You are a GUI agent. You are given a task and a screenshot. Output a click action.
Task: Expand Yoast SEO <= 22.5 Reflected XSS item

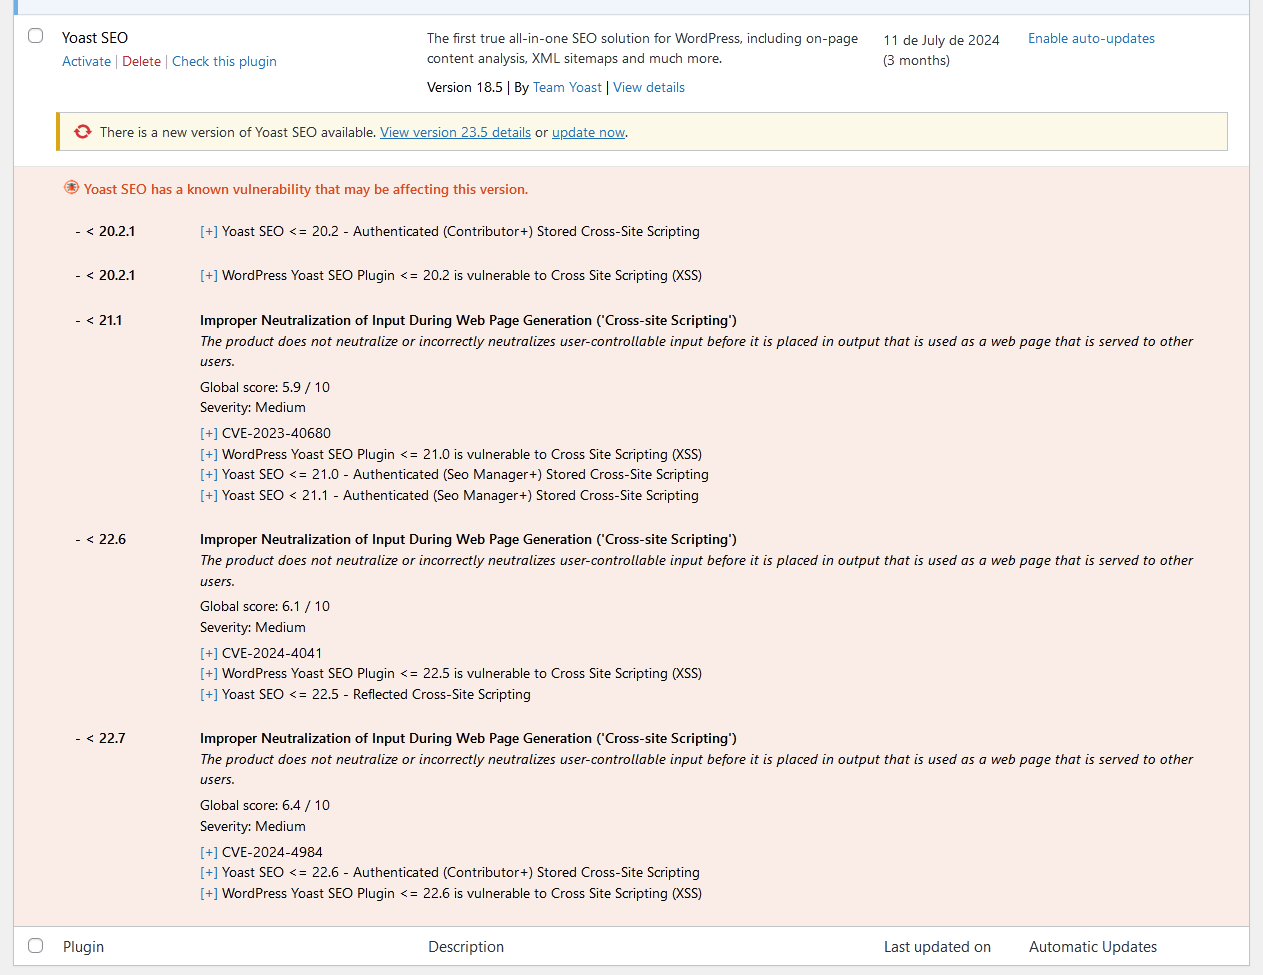[x=209, y=695]
